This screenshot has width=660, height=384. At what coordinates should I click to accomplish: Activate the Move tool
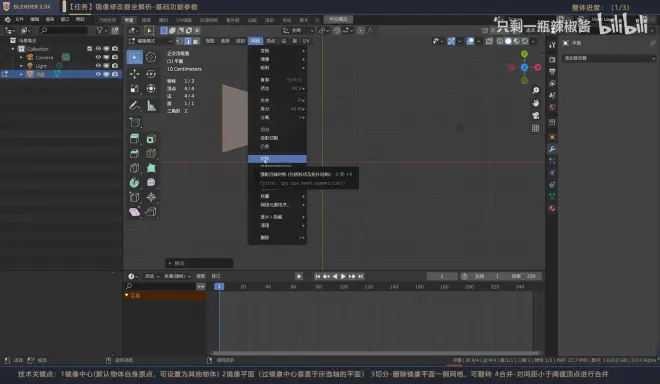click(134, 74)
